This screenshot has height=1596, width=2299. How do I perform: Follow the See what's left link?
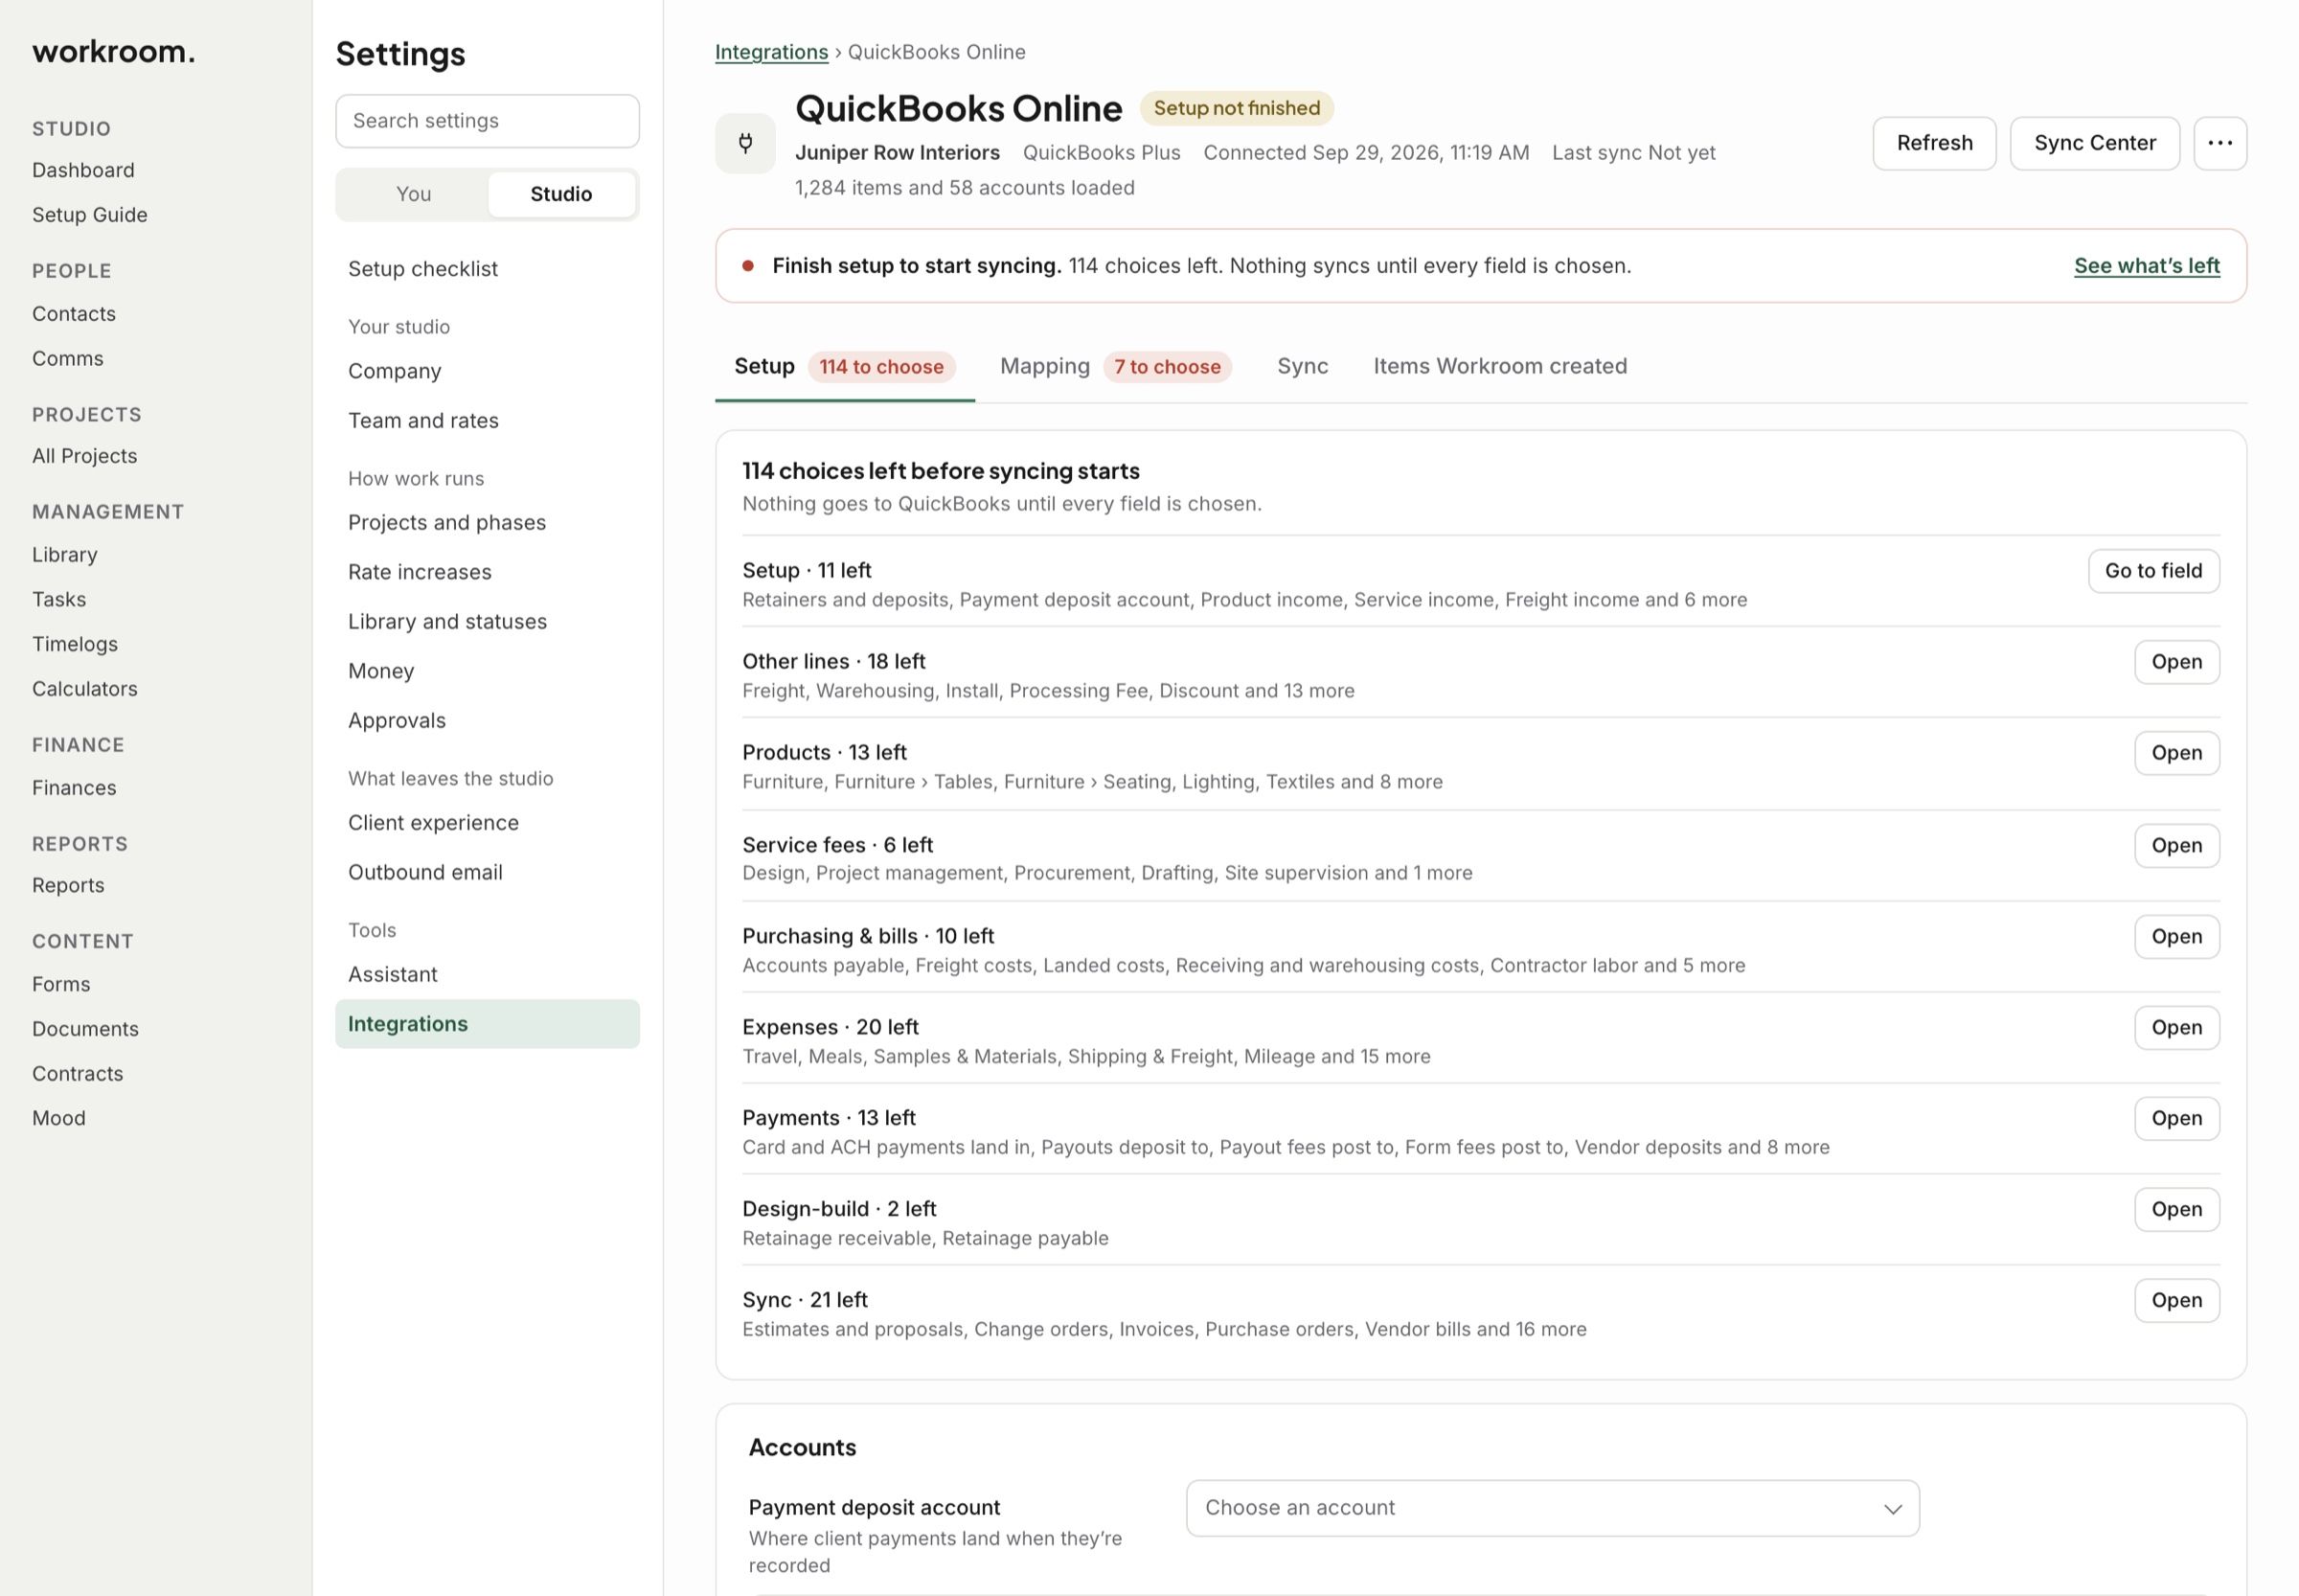(x=2146, y=266)
